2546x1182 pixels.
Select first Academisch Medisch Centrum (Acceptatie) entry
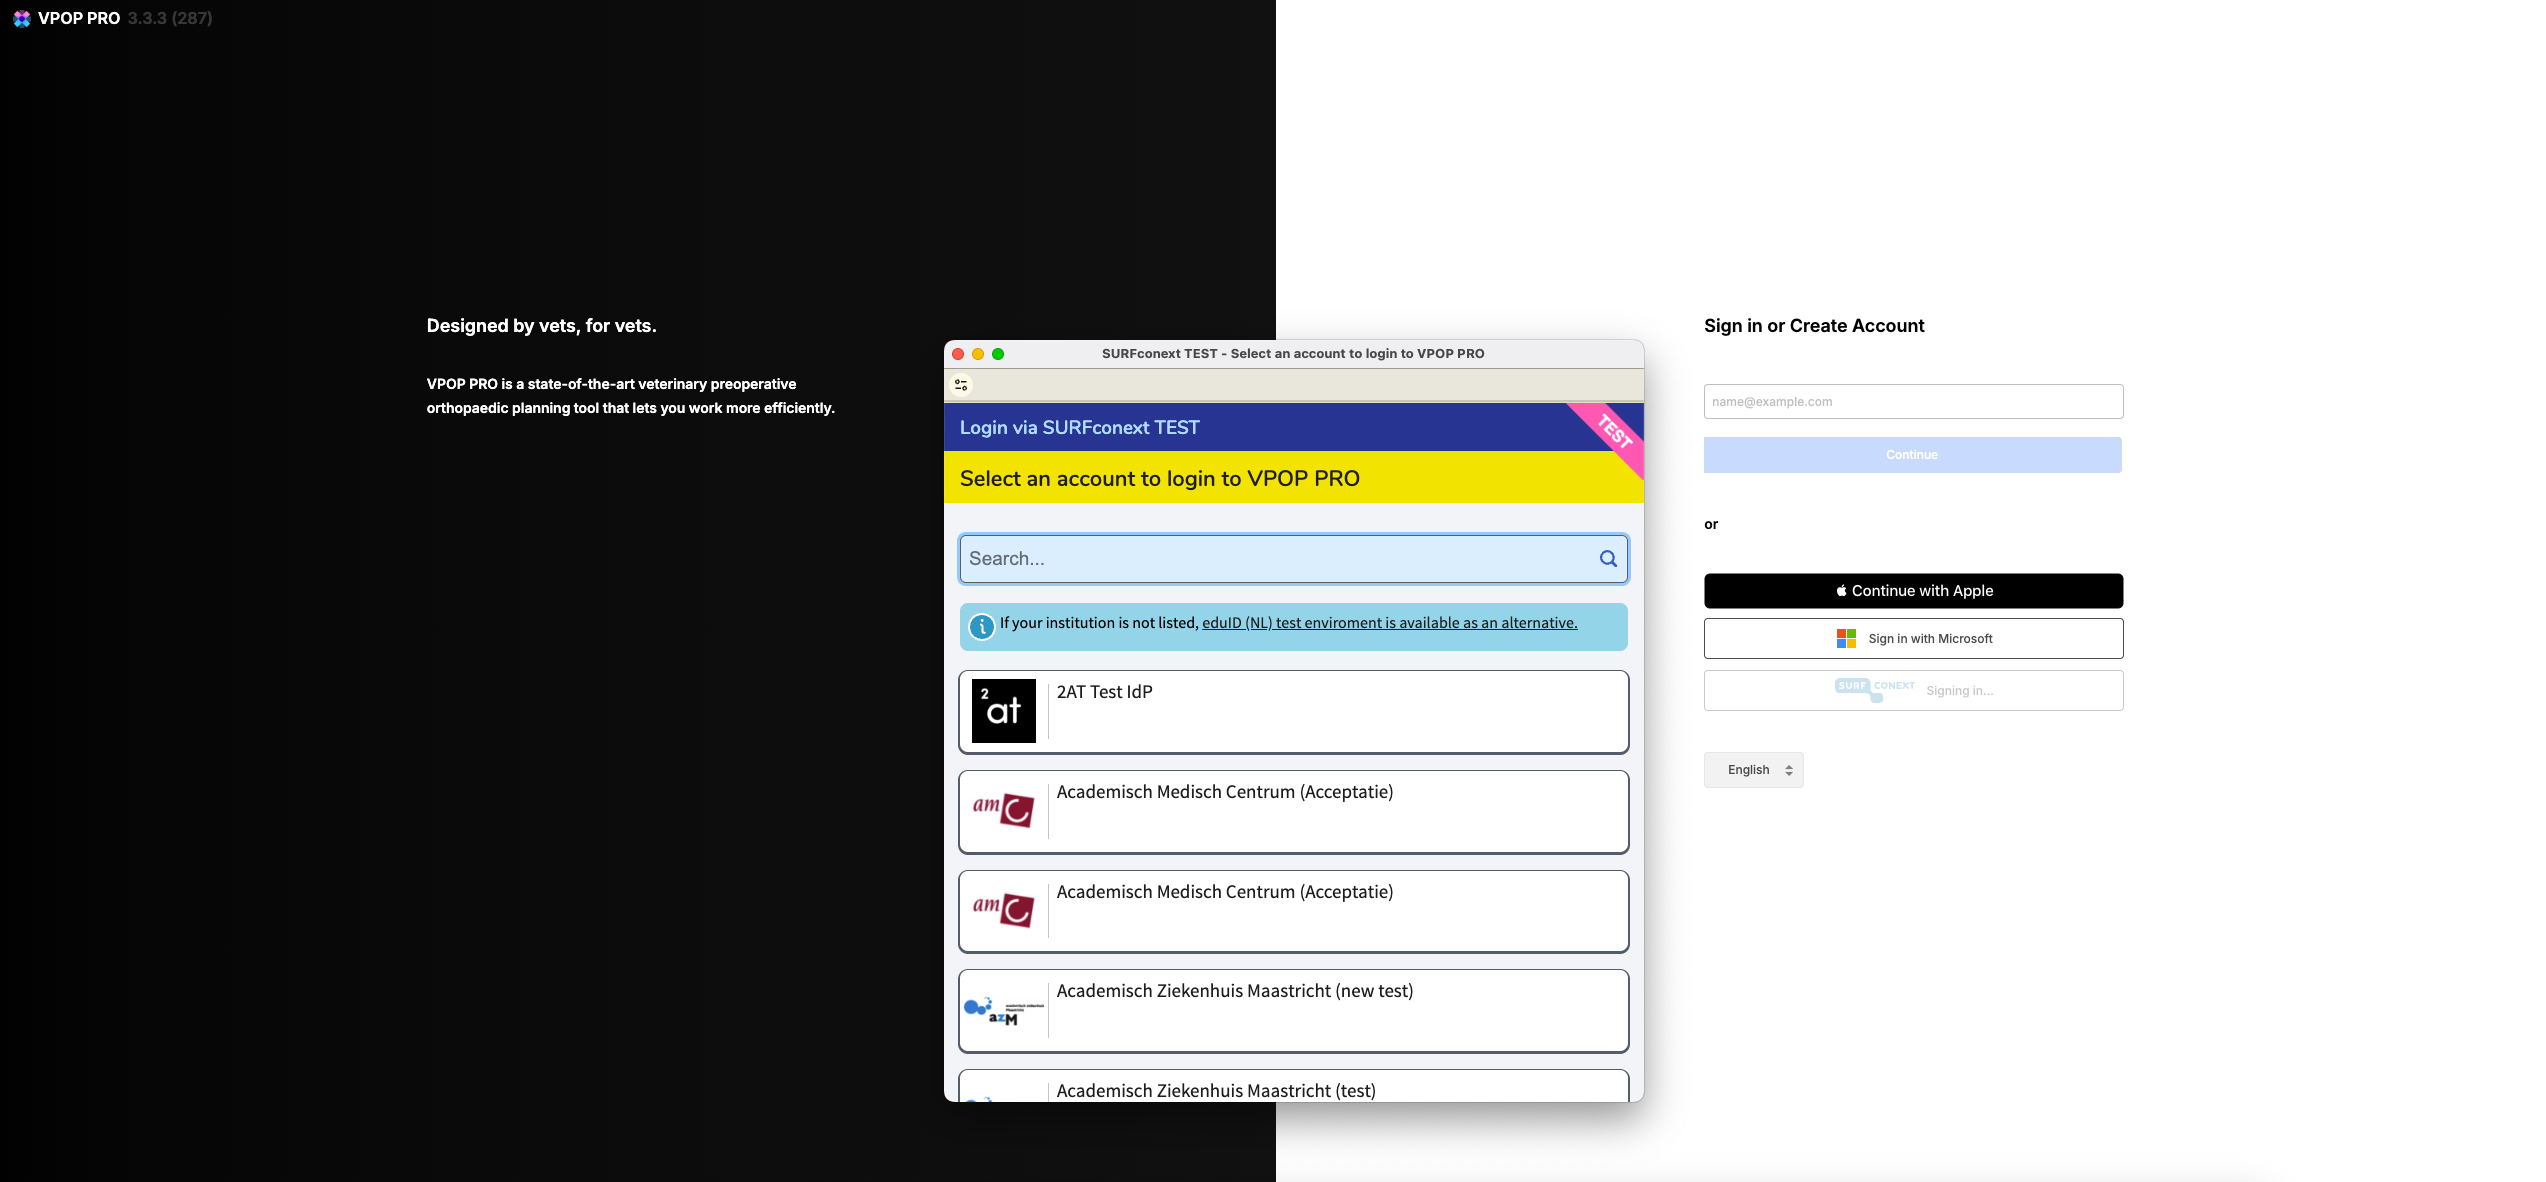coord(1293,812)
